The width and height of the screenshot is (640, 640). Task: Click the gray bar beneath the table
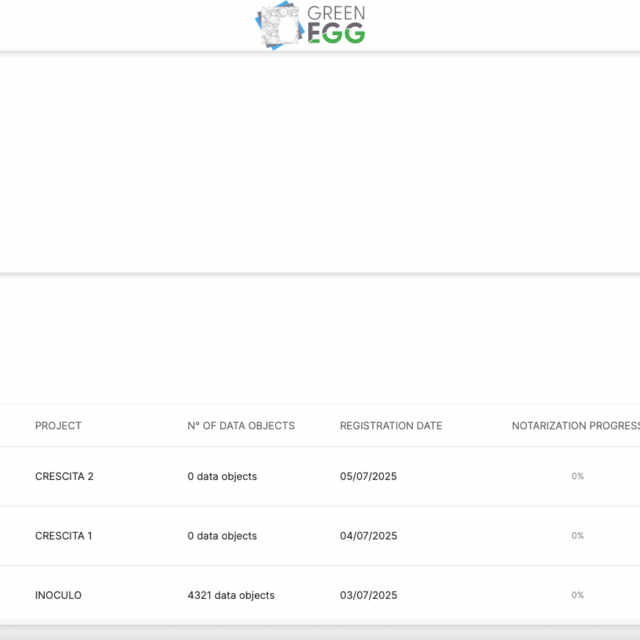(320, 632)
